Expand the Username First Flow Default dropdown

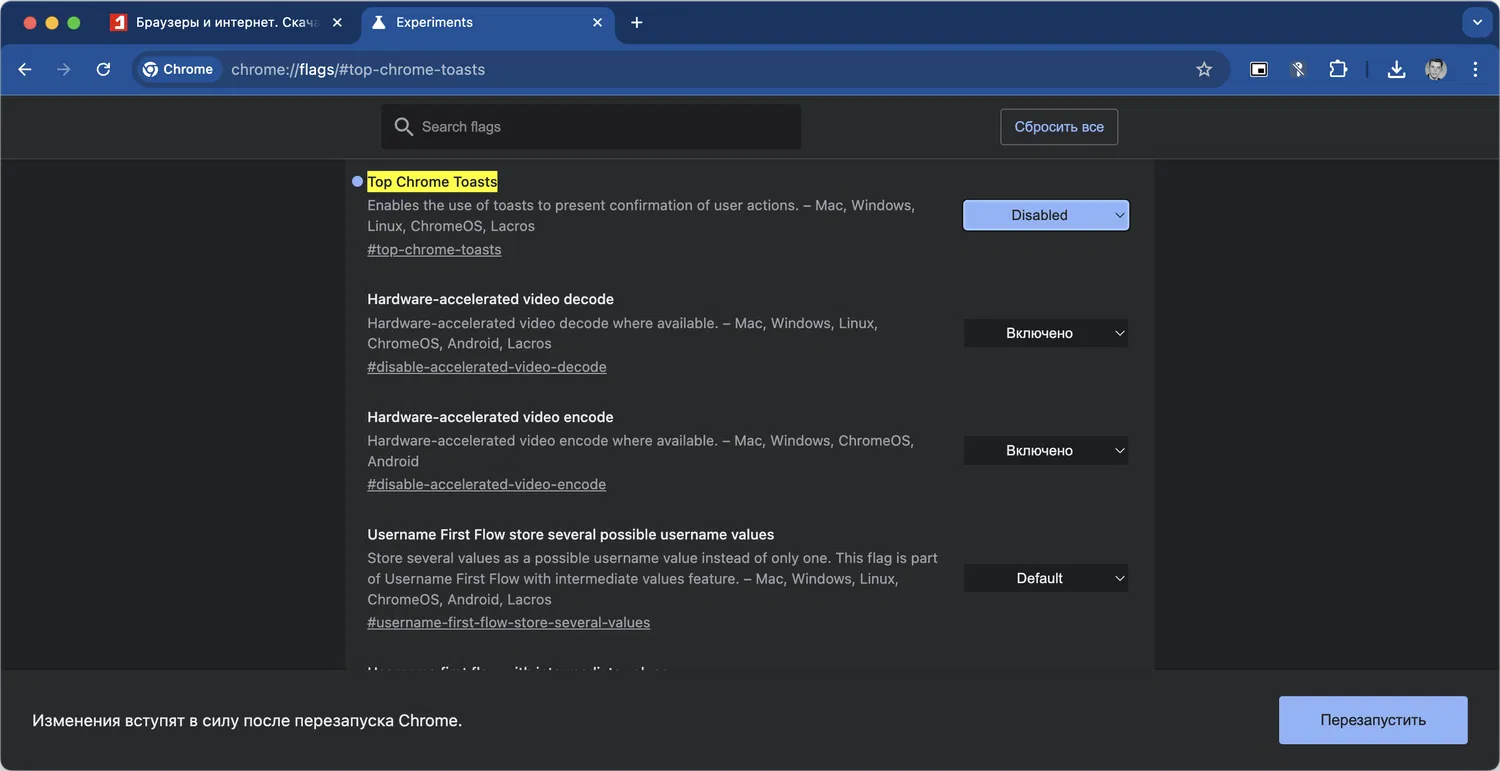click(x=1045, y=578)
